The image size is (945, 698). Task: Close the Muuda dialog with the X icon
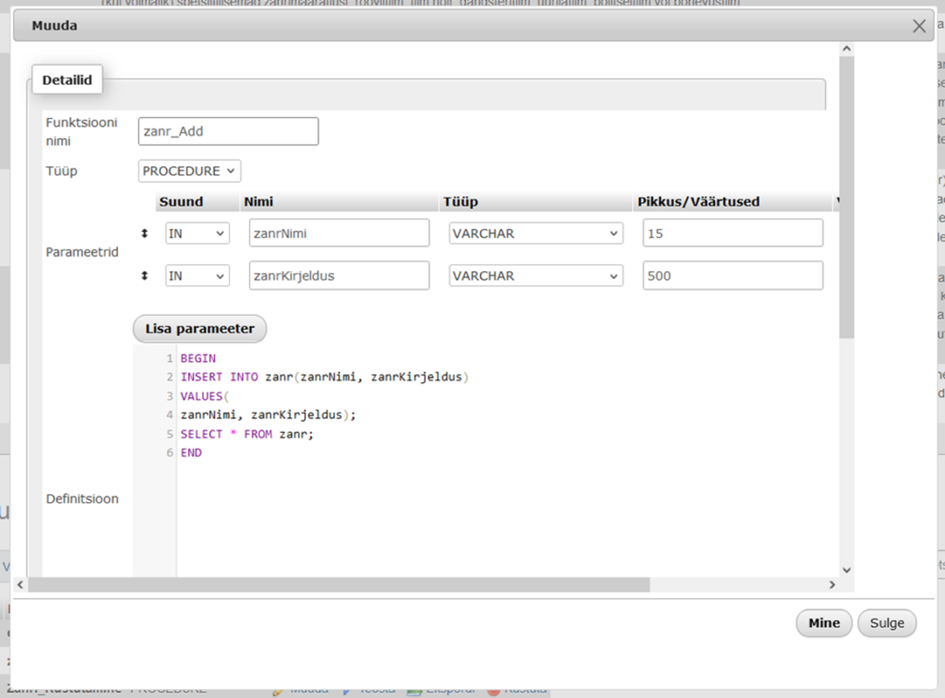click(919, 26)
